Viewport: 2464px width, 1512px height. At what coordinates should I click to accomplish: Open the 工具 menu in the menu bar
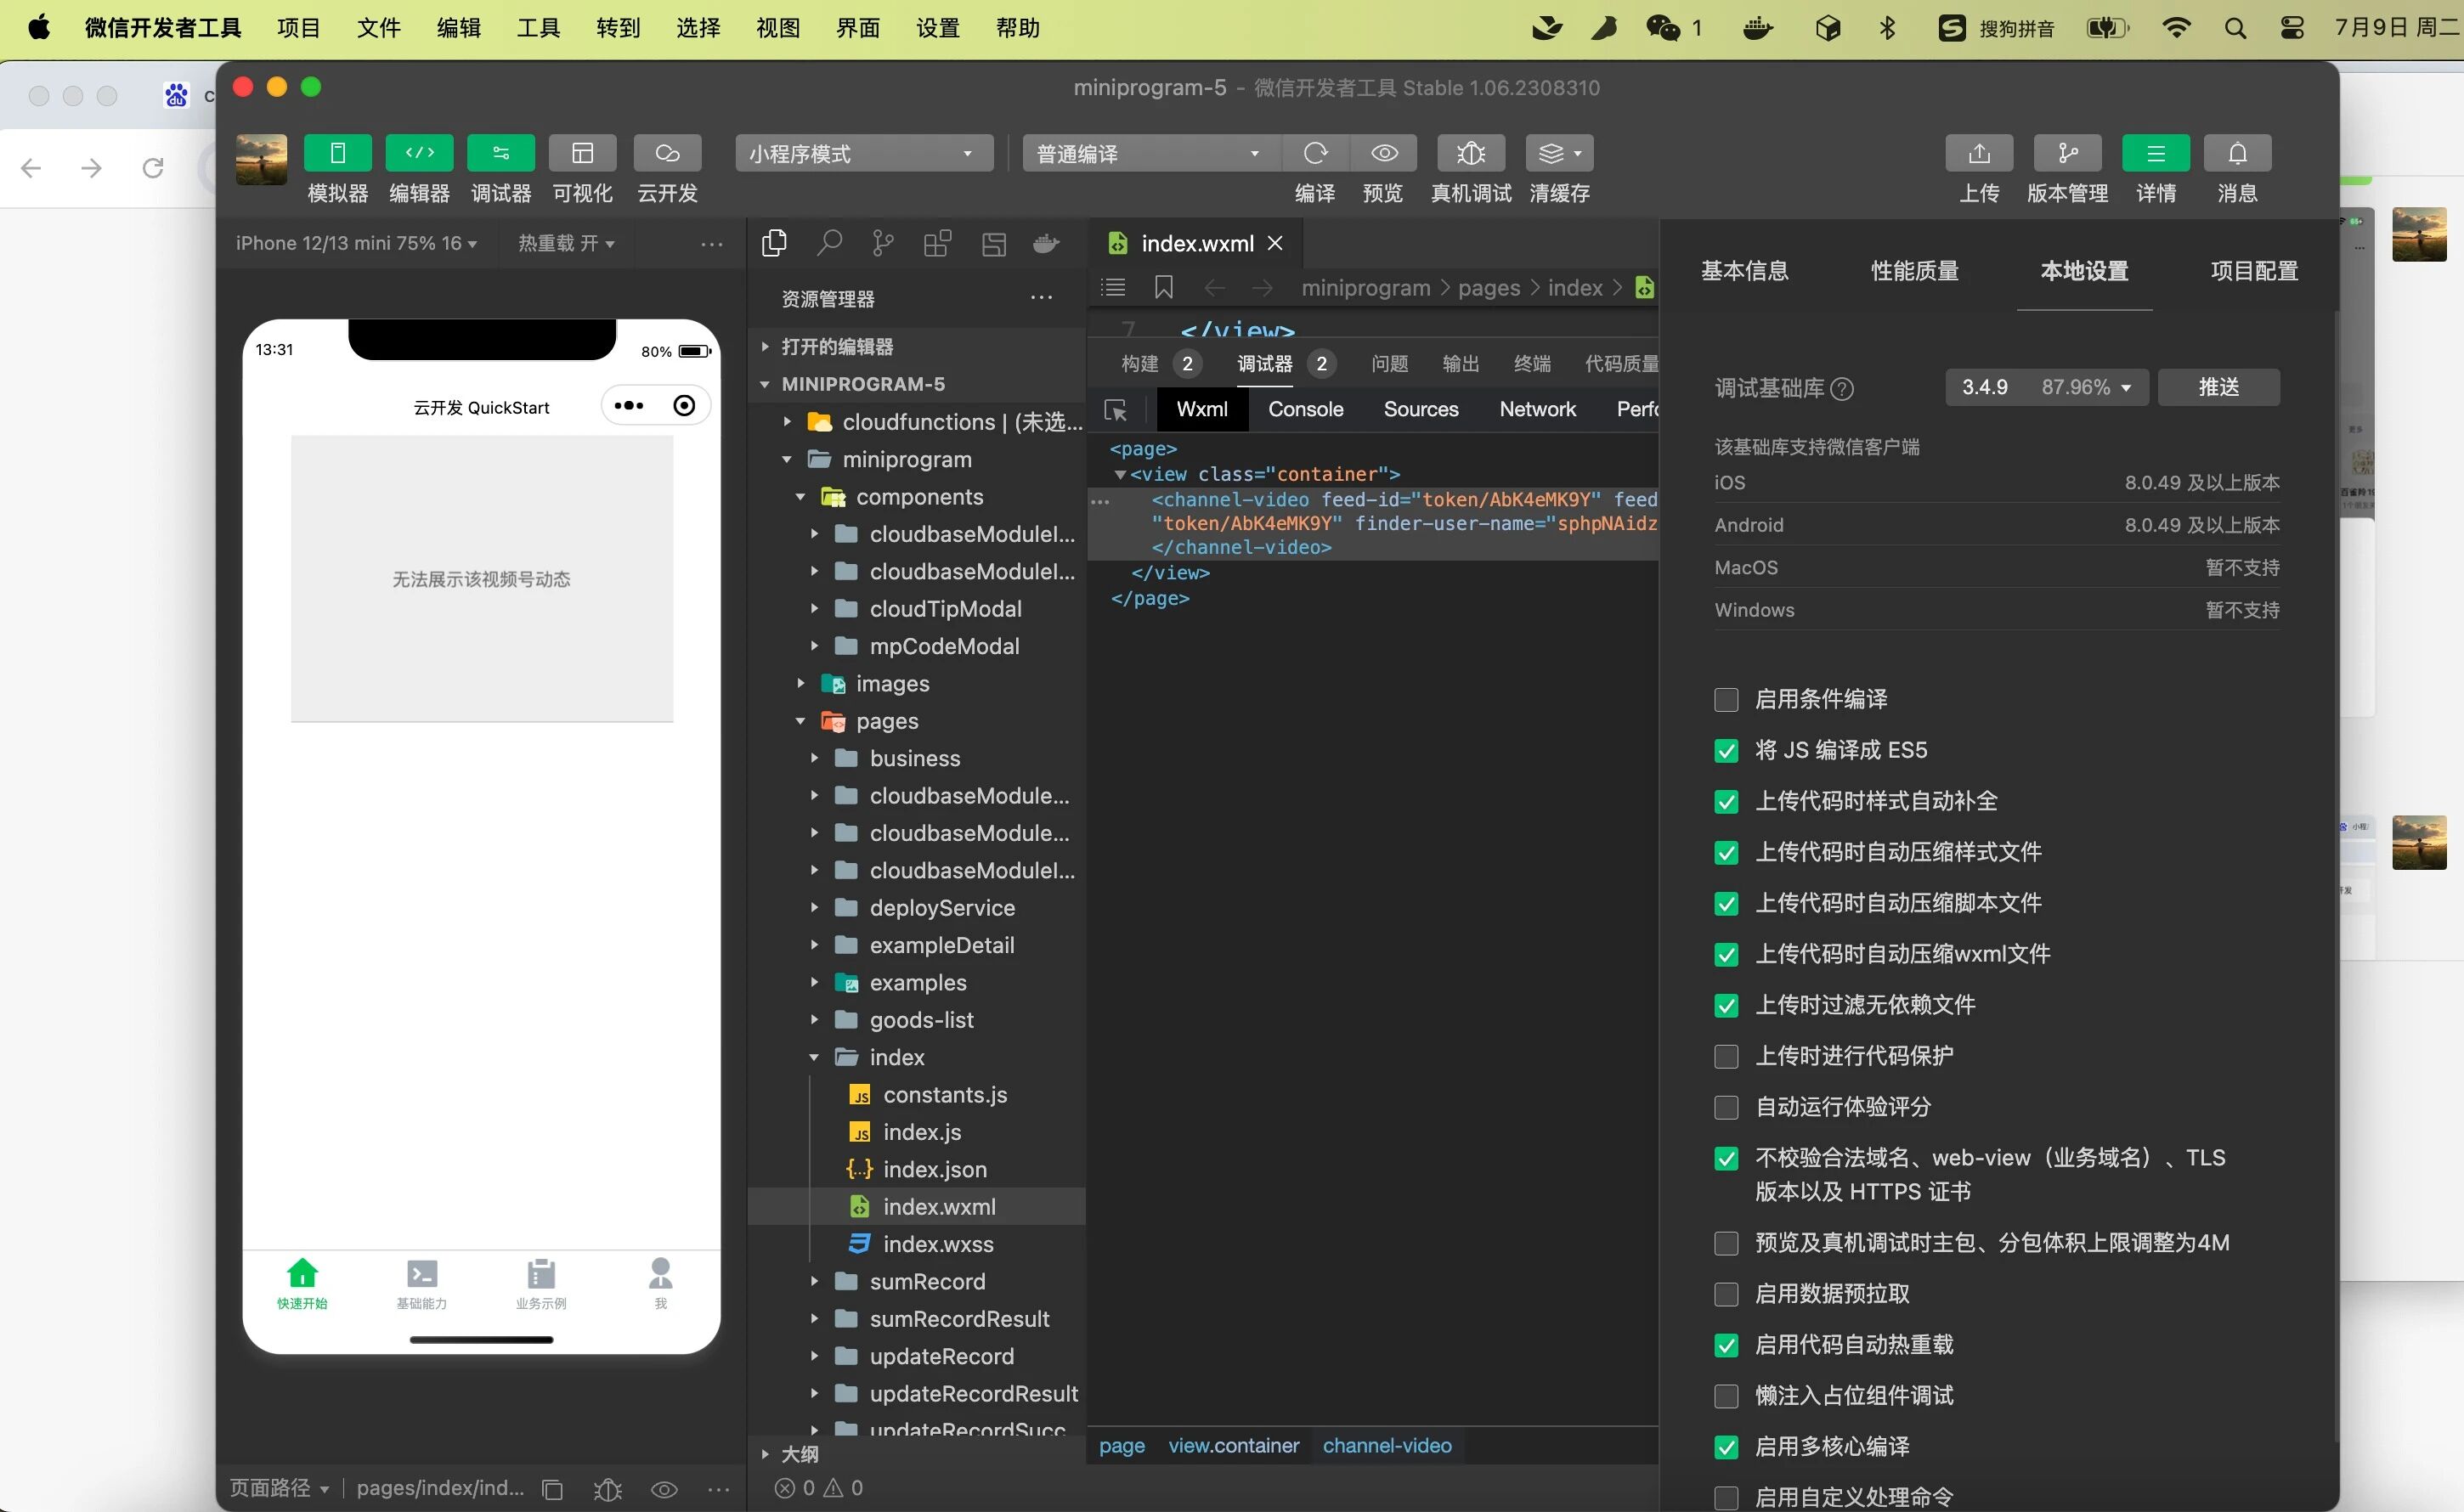(537, 28)
